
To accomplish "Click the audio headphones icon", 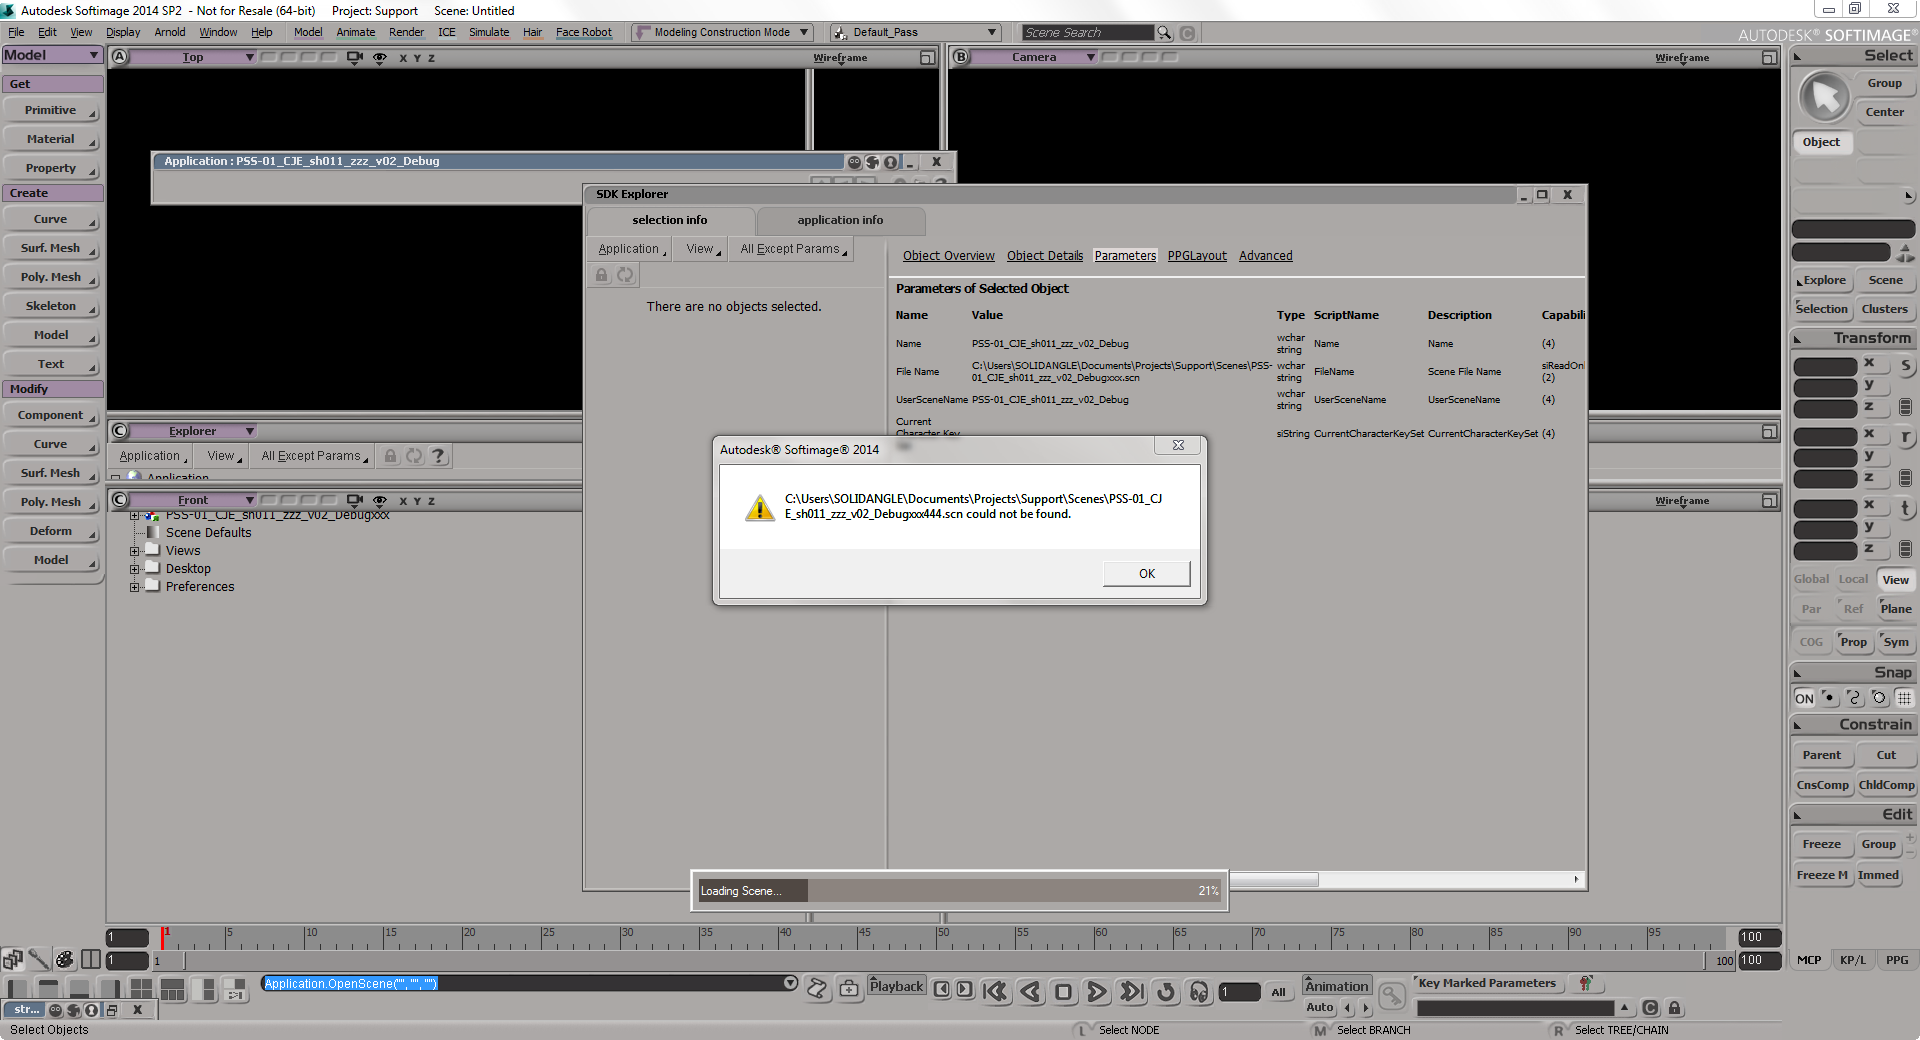I will 1199,991.
